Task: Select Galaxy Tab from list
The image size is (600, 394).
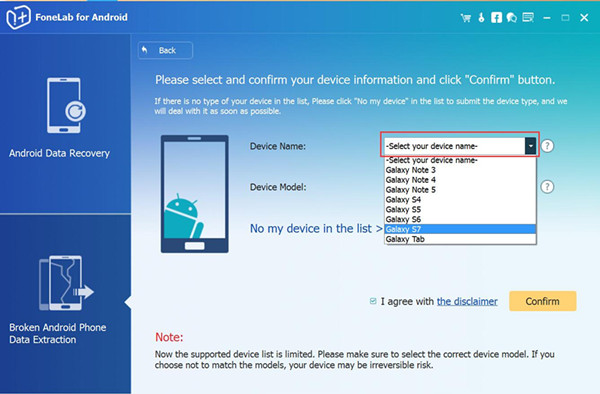Action: [460, 239]
